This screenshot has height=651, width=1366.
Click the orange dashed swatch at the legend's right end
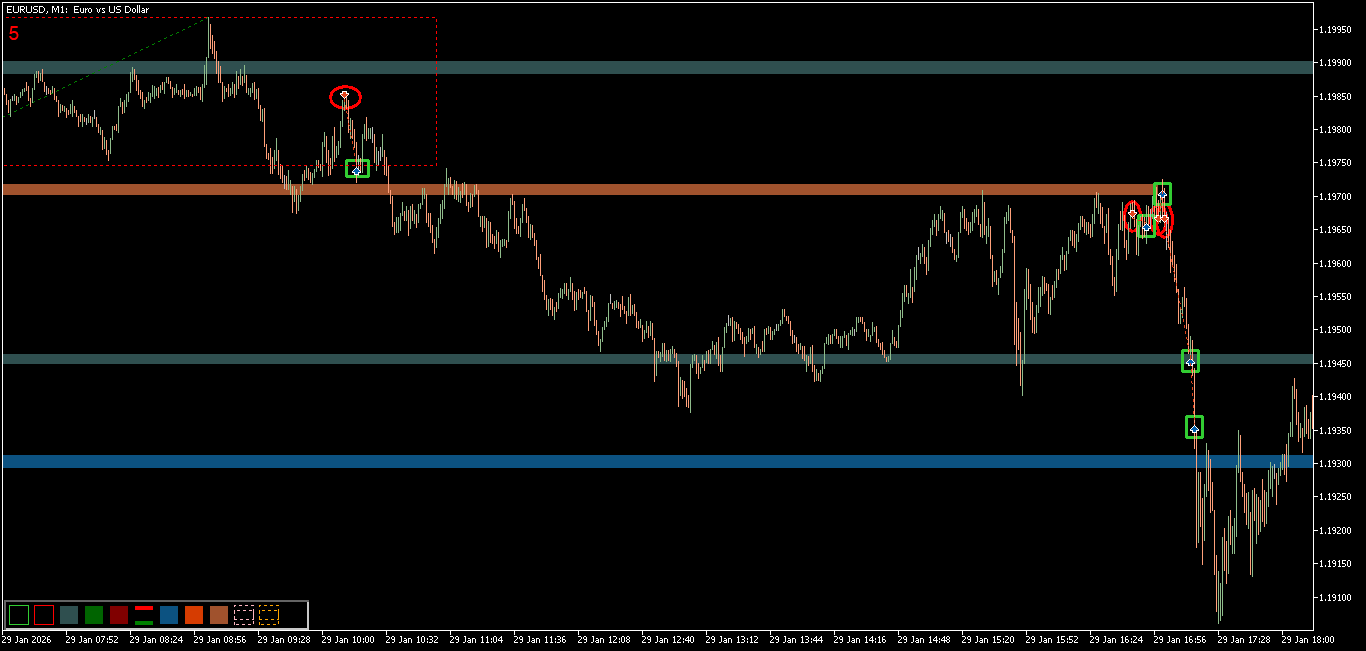(x=269, y=616)
